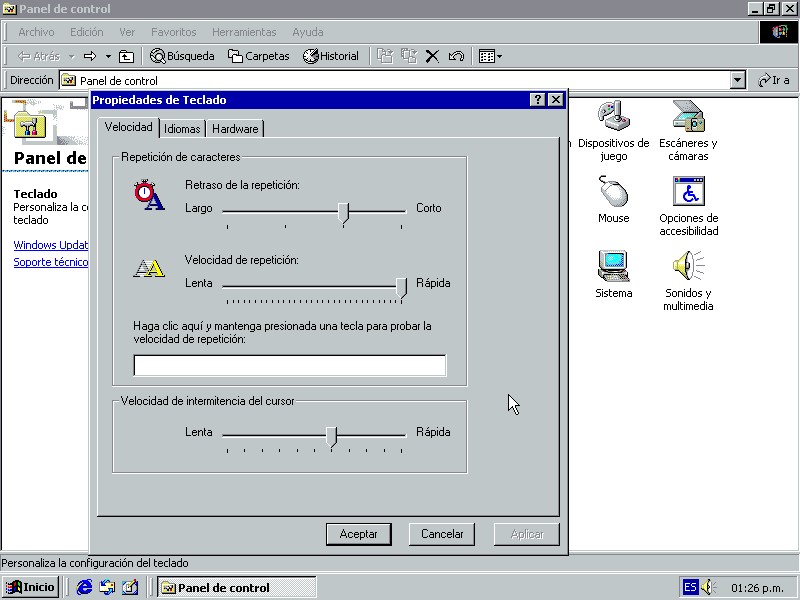800x600 pixels.
Task: Switch to the Velocidad tab
Action: point(129,127)
